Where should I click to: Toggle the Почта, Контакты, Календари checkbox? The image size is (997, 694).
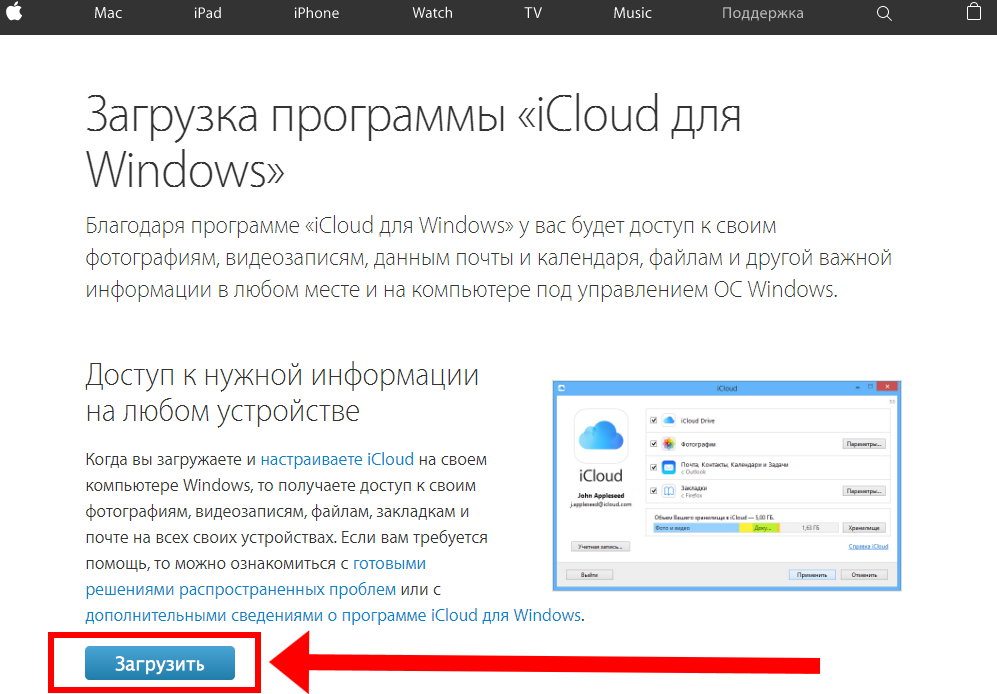click(654, 467)
